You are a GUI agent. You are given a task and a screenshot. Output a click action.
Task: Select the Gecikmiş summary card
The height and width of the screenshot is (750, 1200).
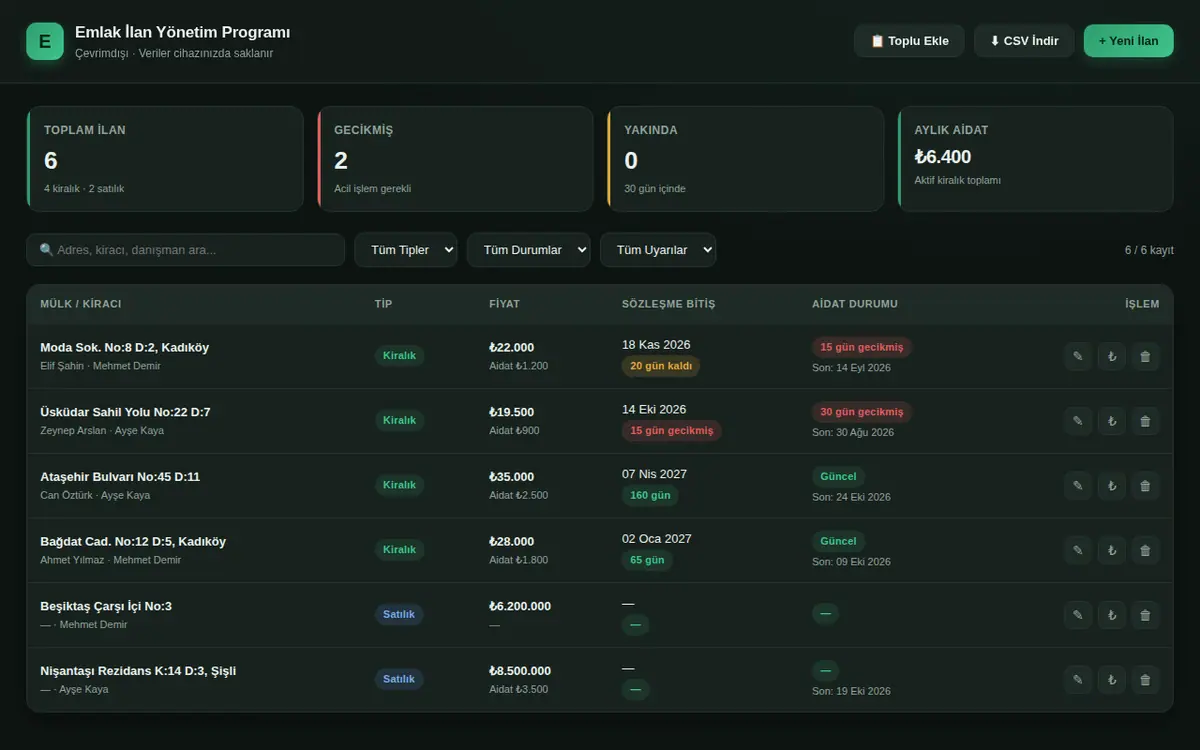pyautogui.click(x=455, y=159)
